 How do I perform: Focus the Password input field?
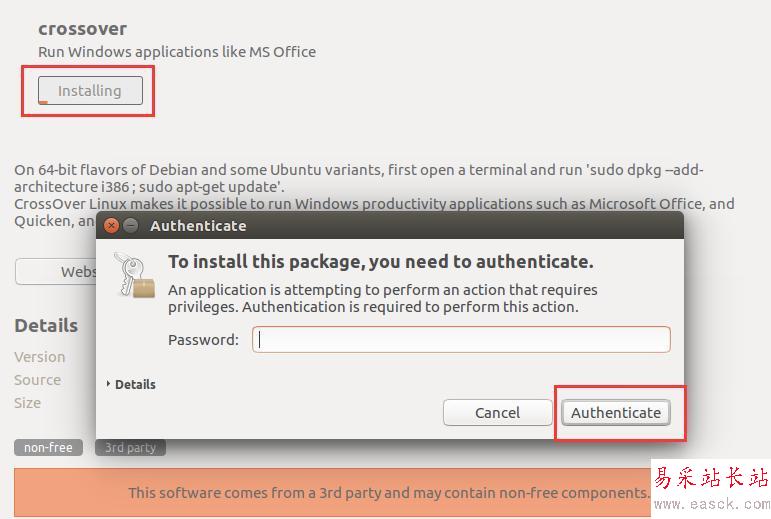click(x=461, y=340)
